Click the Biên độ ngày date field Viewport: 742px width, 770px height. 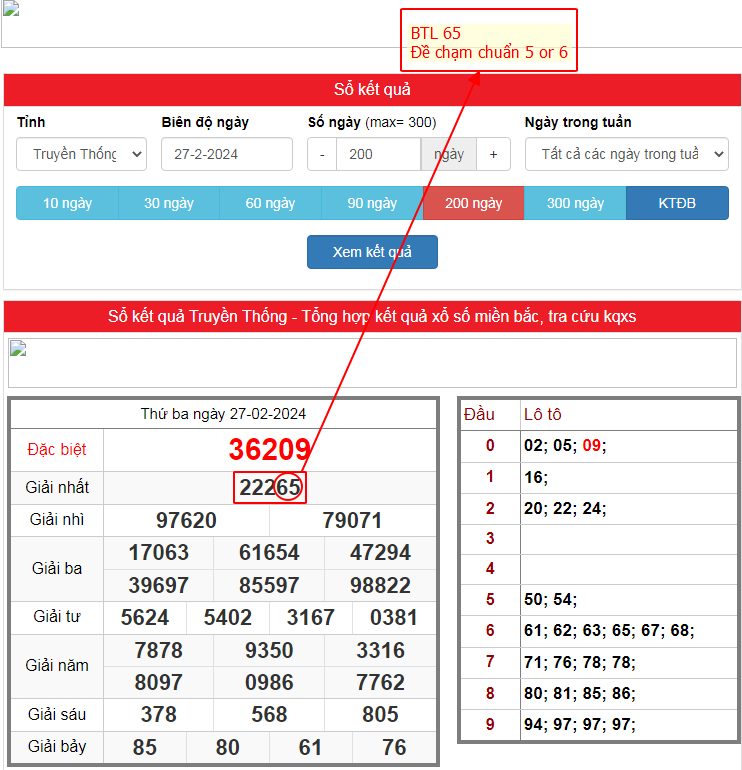[227, 154]
